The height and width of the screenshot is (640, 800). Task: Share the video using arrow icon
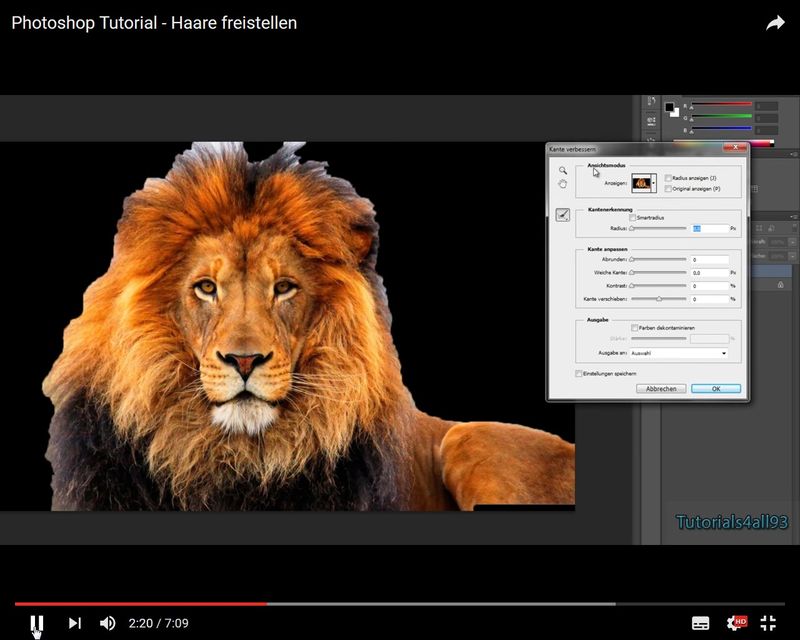pos(775,23)
